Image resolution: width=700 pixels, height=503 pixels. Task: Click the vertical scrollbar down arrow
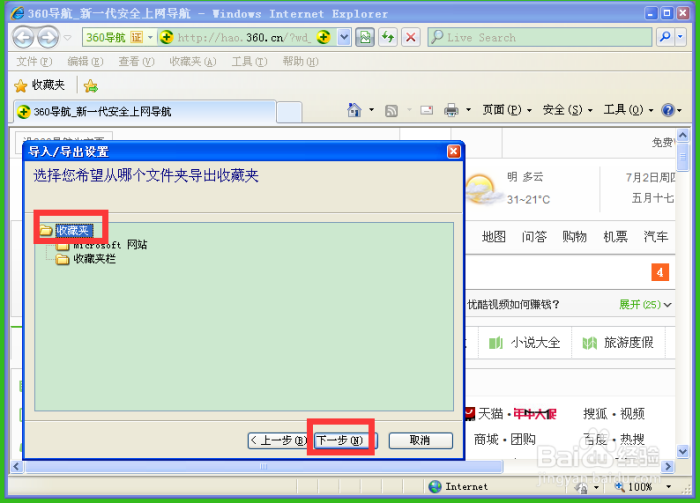(683, 451)
